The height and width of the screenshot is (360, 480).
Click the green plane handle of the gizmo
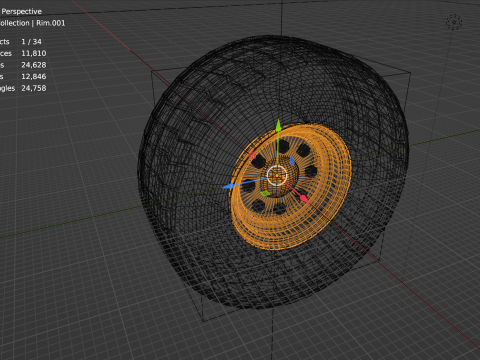tap(265, 193)
